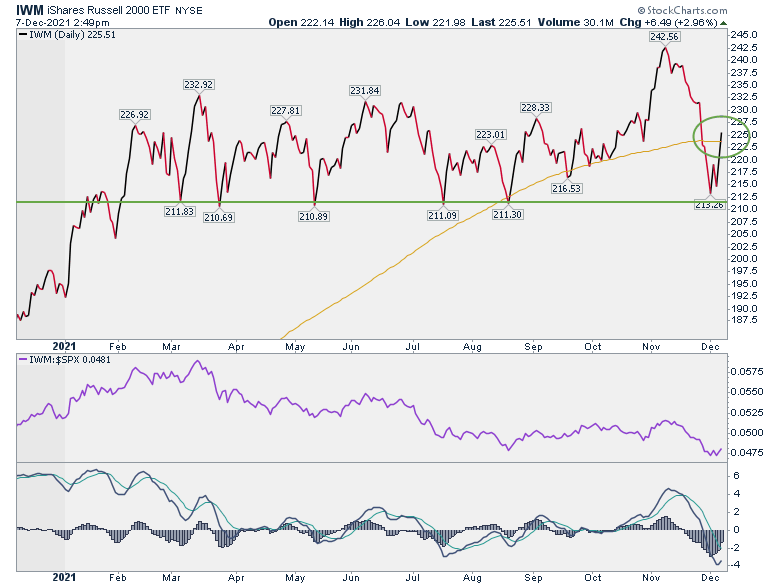This screenshot has width=780, height=586.
Task: Click the 213.26 trough price label
Action: [x=710, y=205]
